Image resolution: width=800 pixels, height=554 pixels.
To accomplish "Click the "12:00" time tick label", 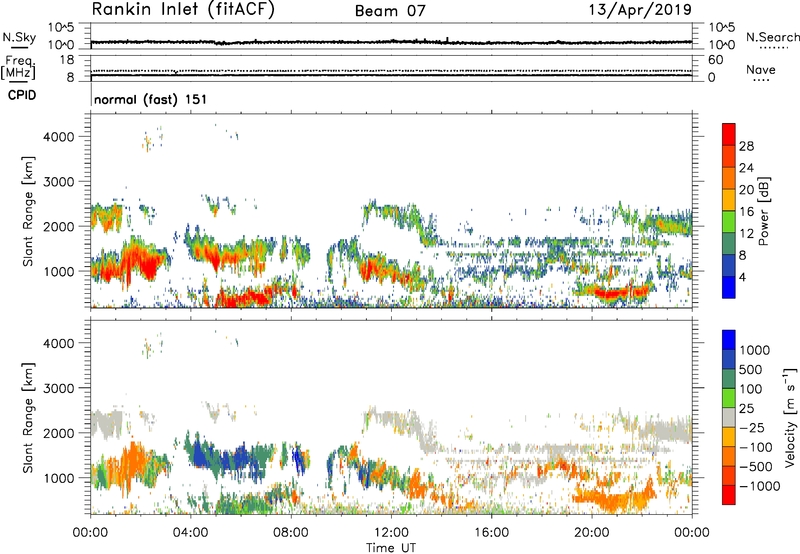I will [x=391, y=533].
